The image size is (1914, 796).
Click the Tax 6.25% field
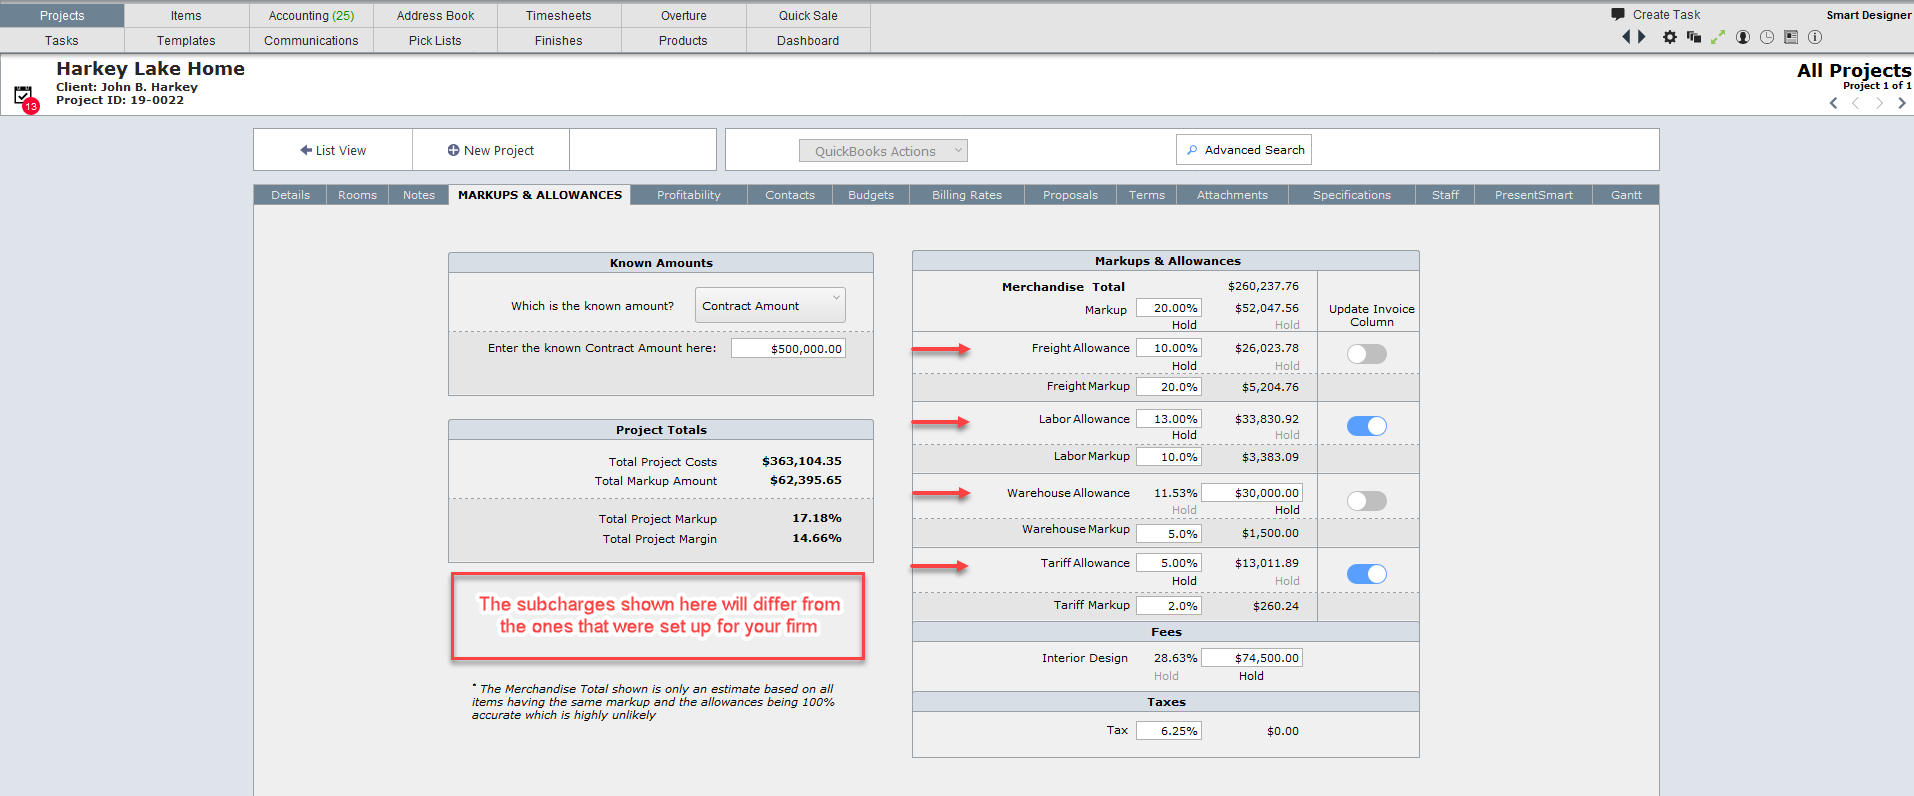(1168, 731)
